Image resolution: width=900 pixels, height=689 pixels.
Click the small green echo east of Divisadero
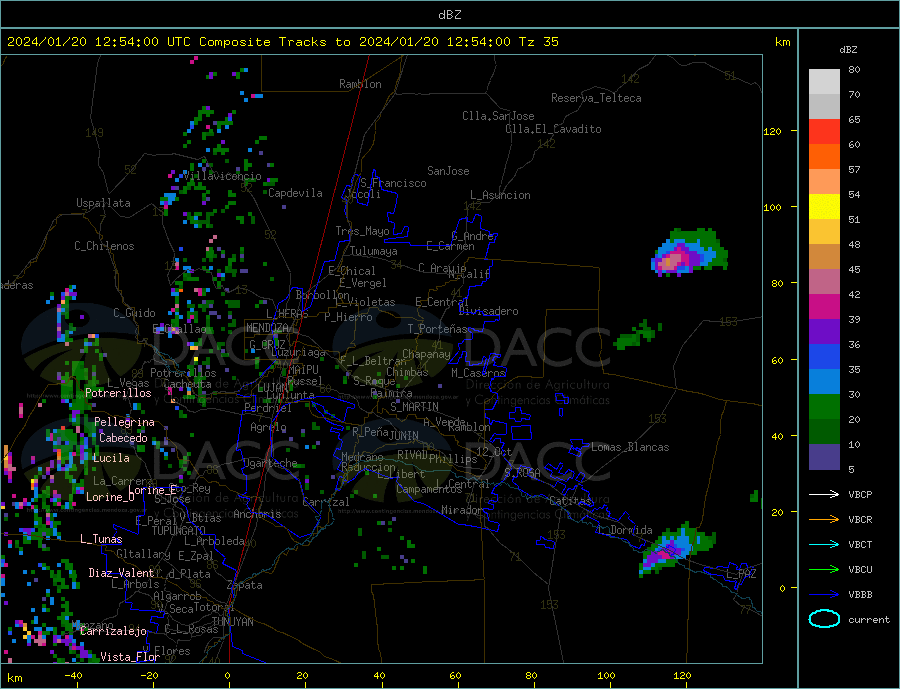click(x=637, y=335)
